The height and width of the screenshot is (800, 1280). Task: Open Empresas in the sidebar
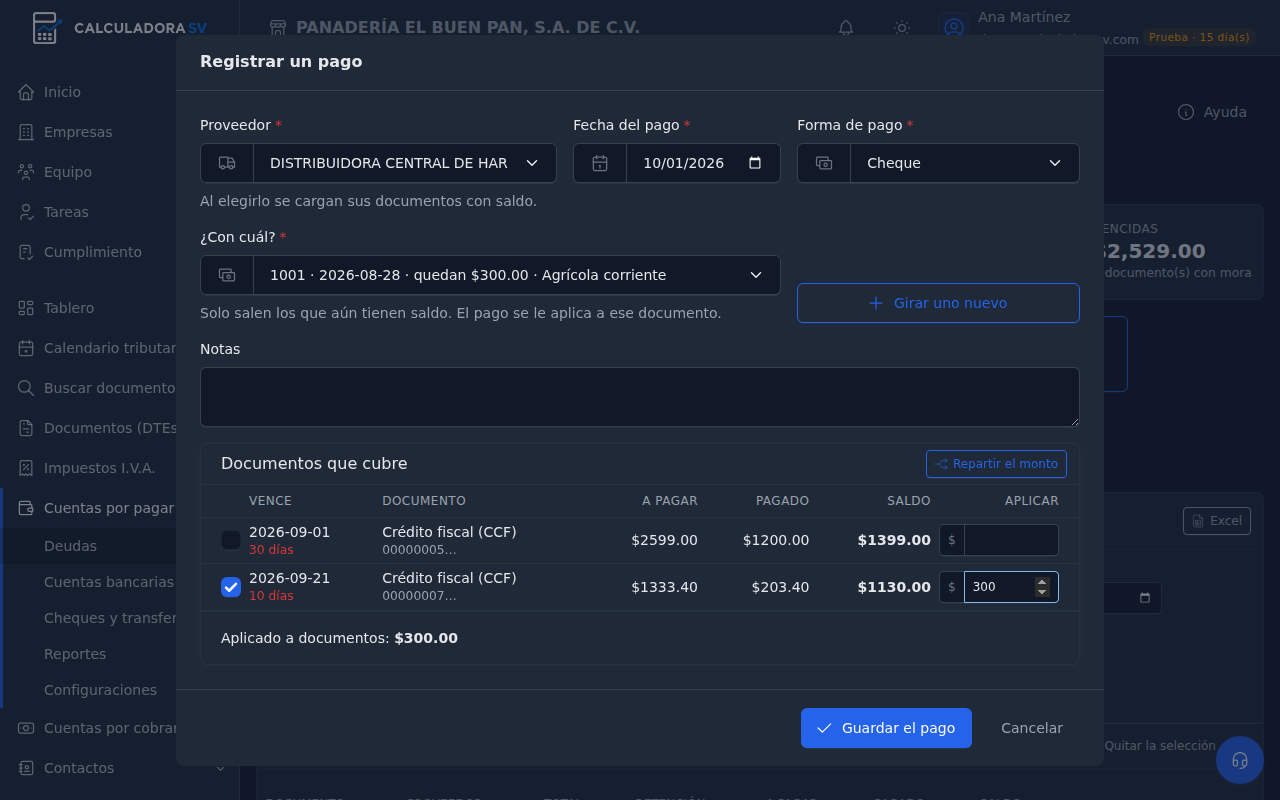pos(78,132)
